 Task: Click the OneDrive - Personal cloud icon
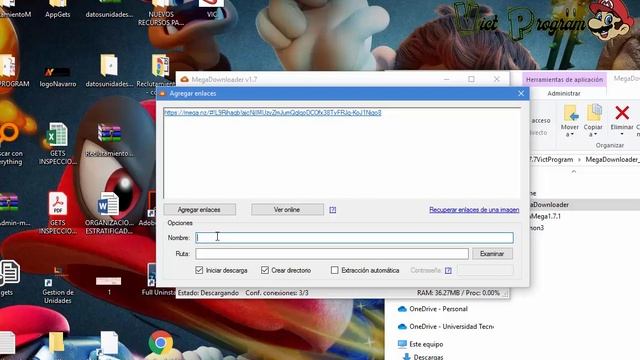(402, 309)
